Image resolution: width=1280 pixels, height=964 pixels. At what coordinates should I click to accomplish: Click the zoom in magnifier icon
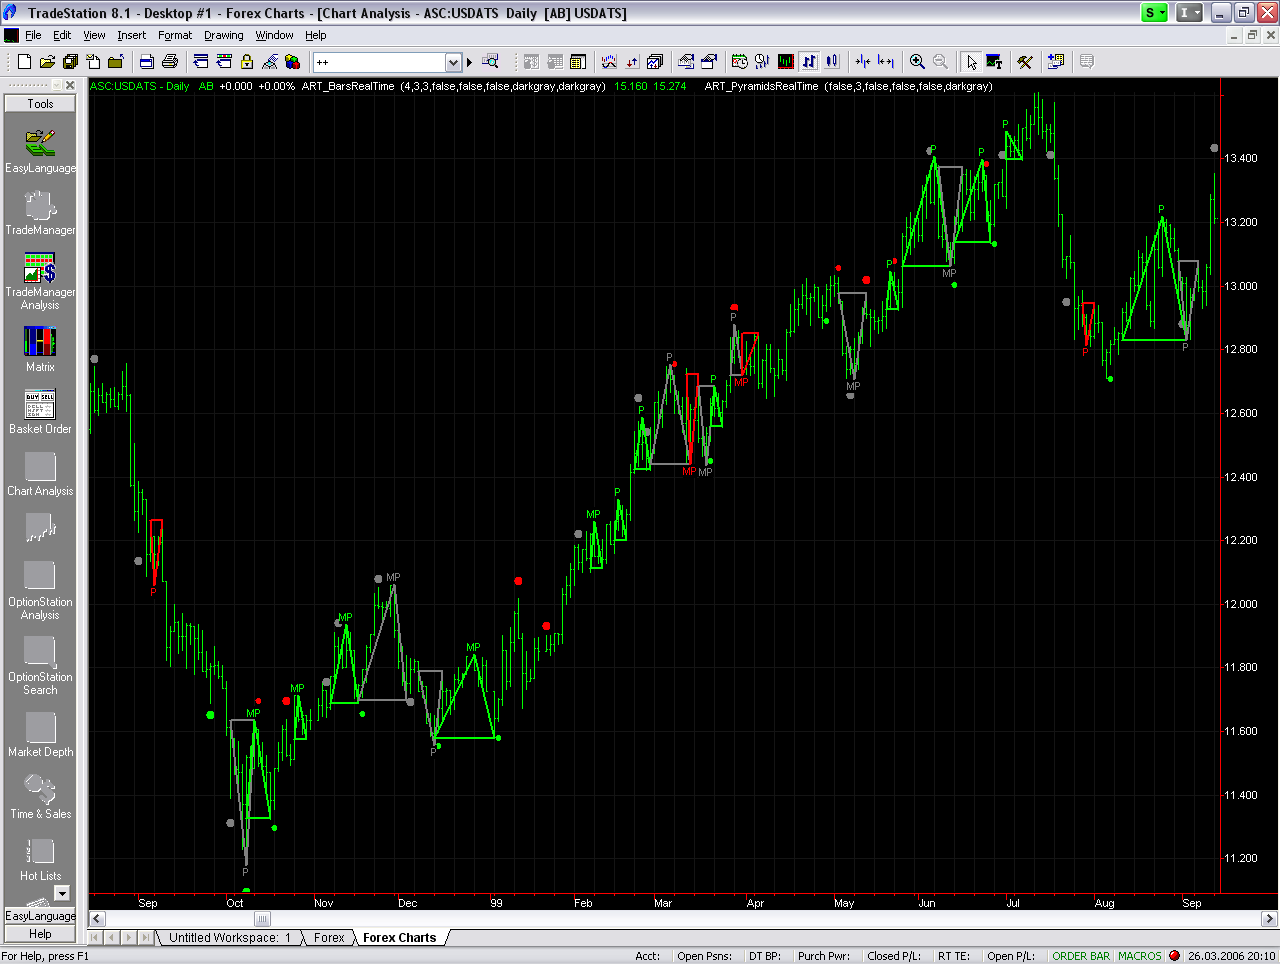point(917,62)
